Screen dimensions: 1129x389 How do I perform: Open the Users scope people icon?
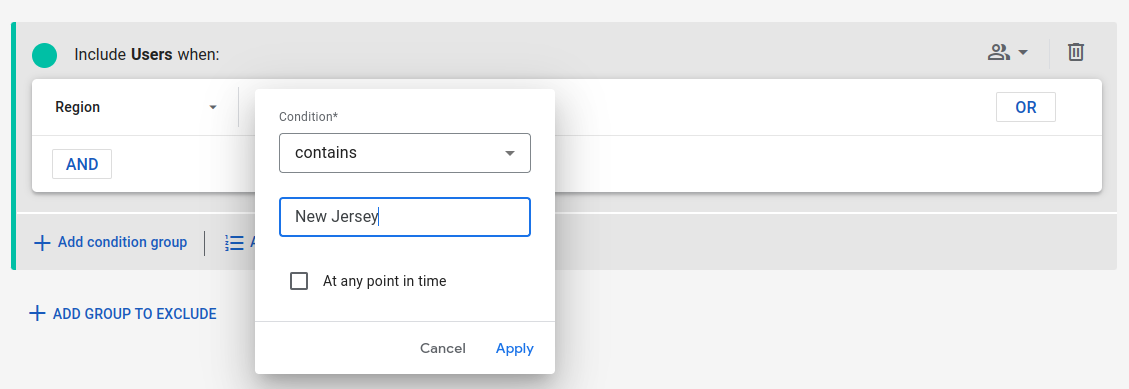(998, 52)
